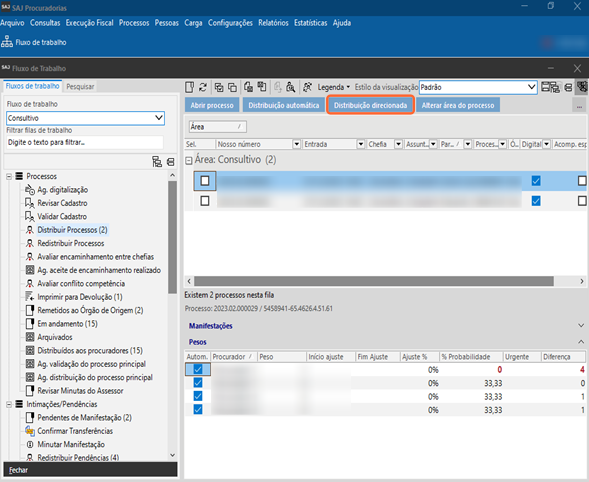Click the Distribuição direcionada button
The width and height of the screenshot is (589, 482).
370,105
